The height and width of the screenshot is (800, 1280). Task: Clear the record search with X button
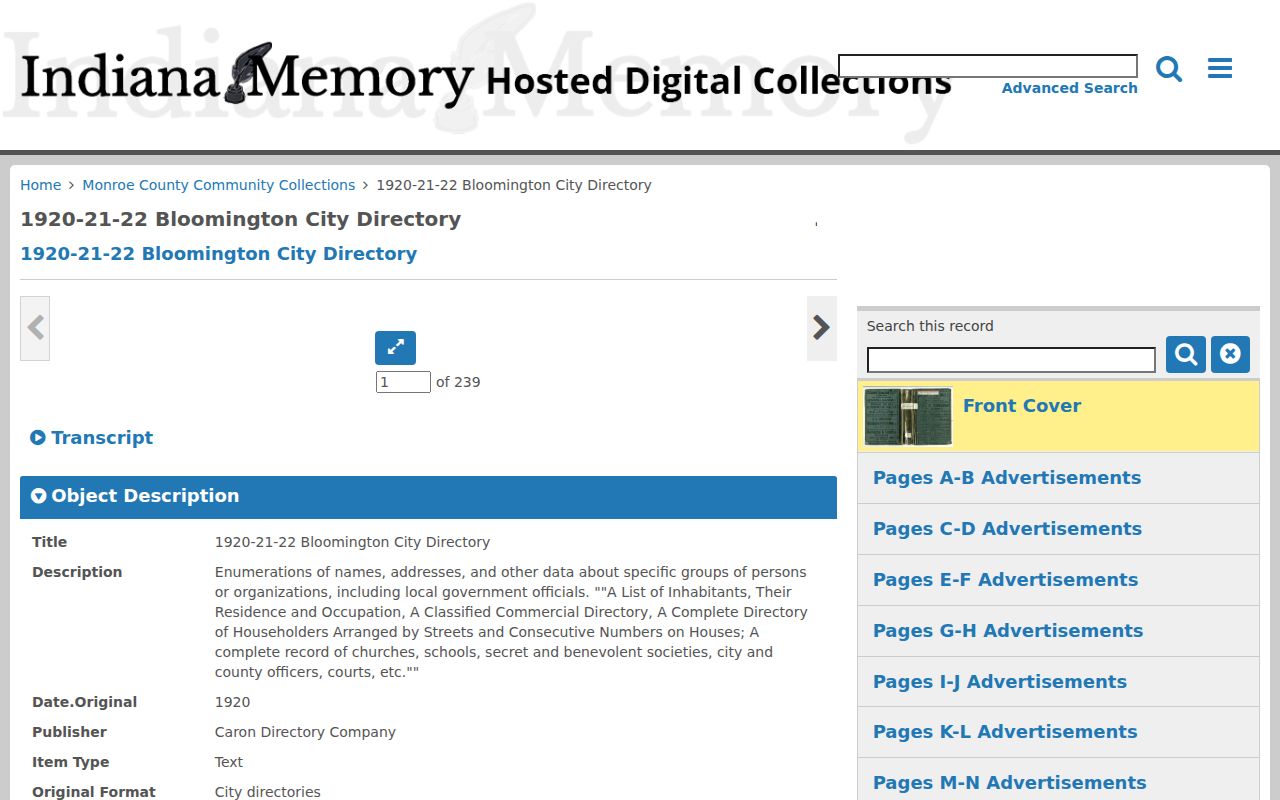tap(1230, 354)
